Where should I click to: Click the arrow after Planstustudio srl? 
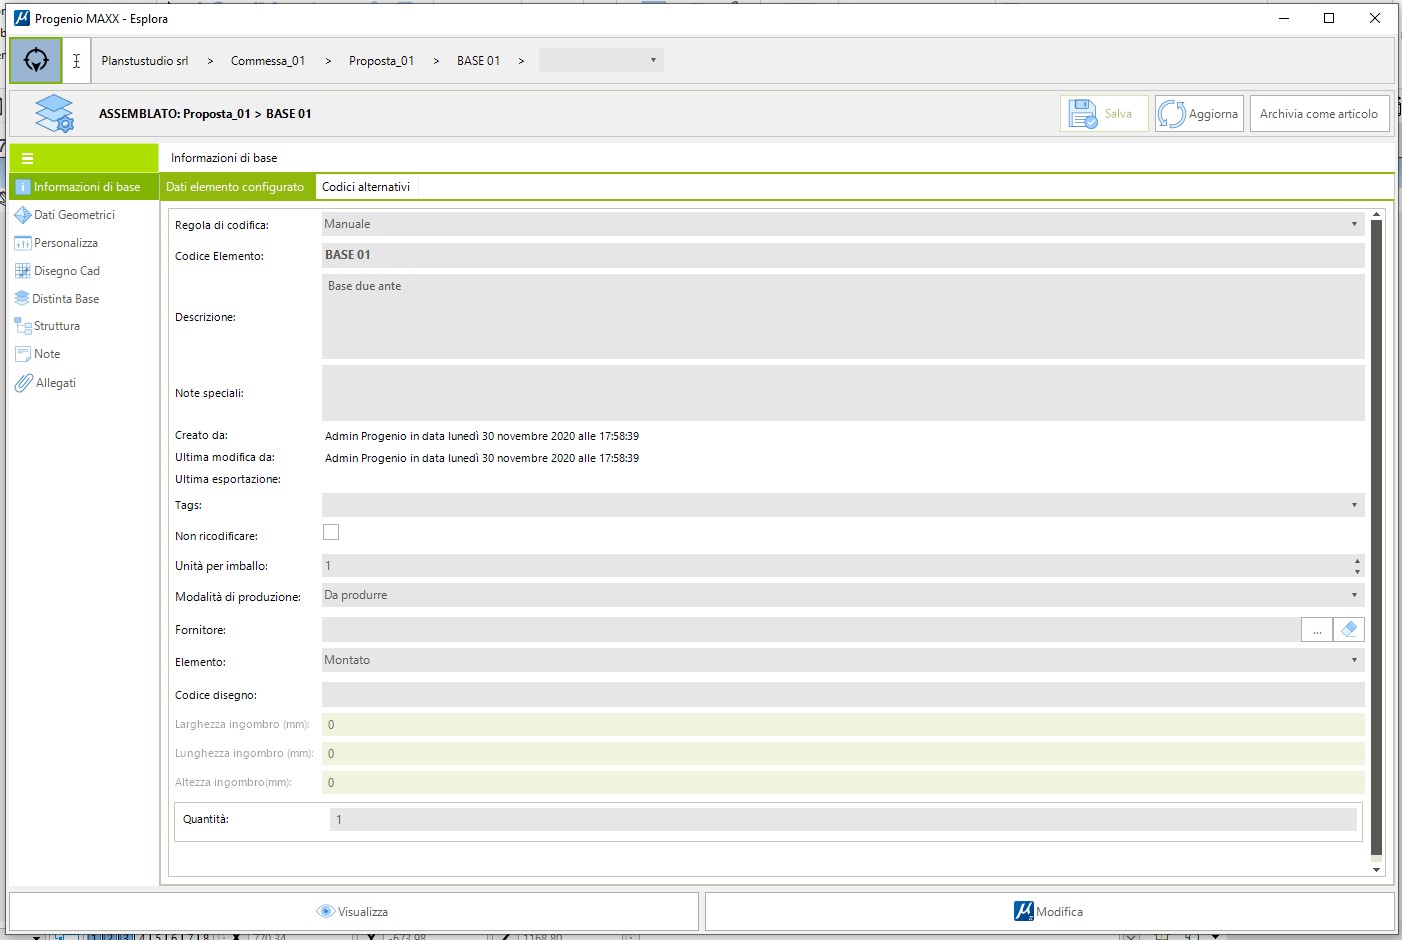(210, 62)
